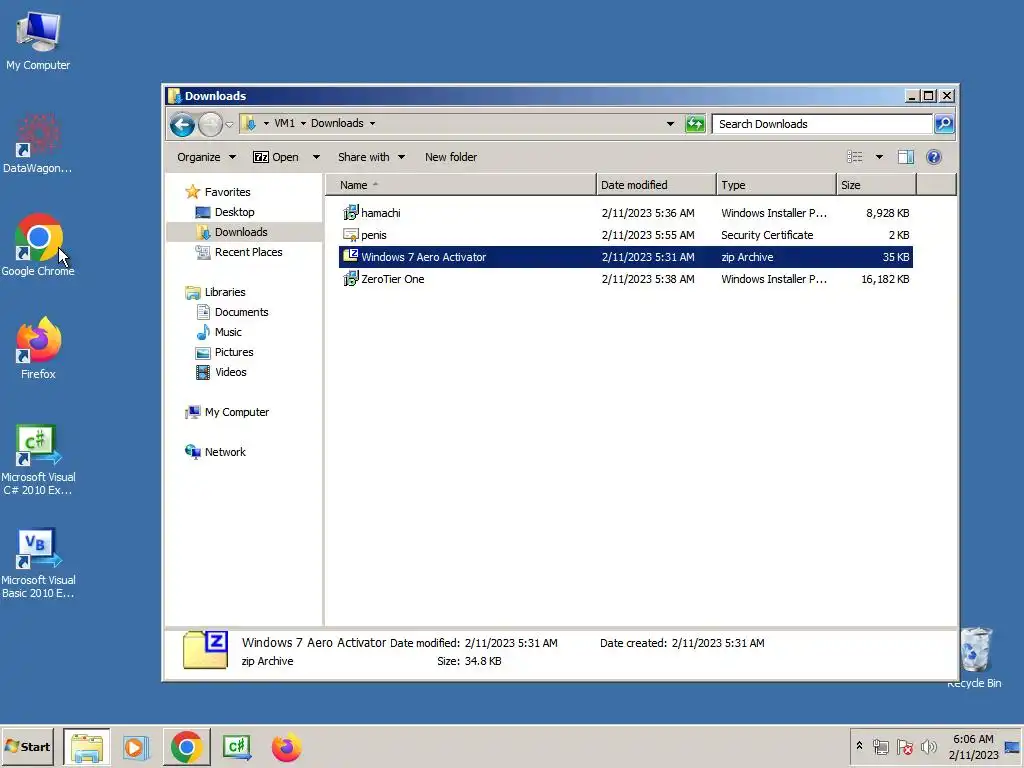Viewport: 1024px width, 768px height.
Task: Open the Organize menu
Action: point(206,157)
